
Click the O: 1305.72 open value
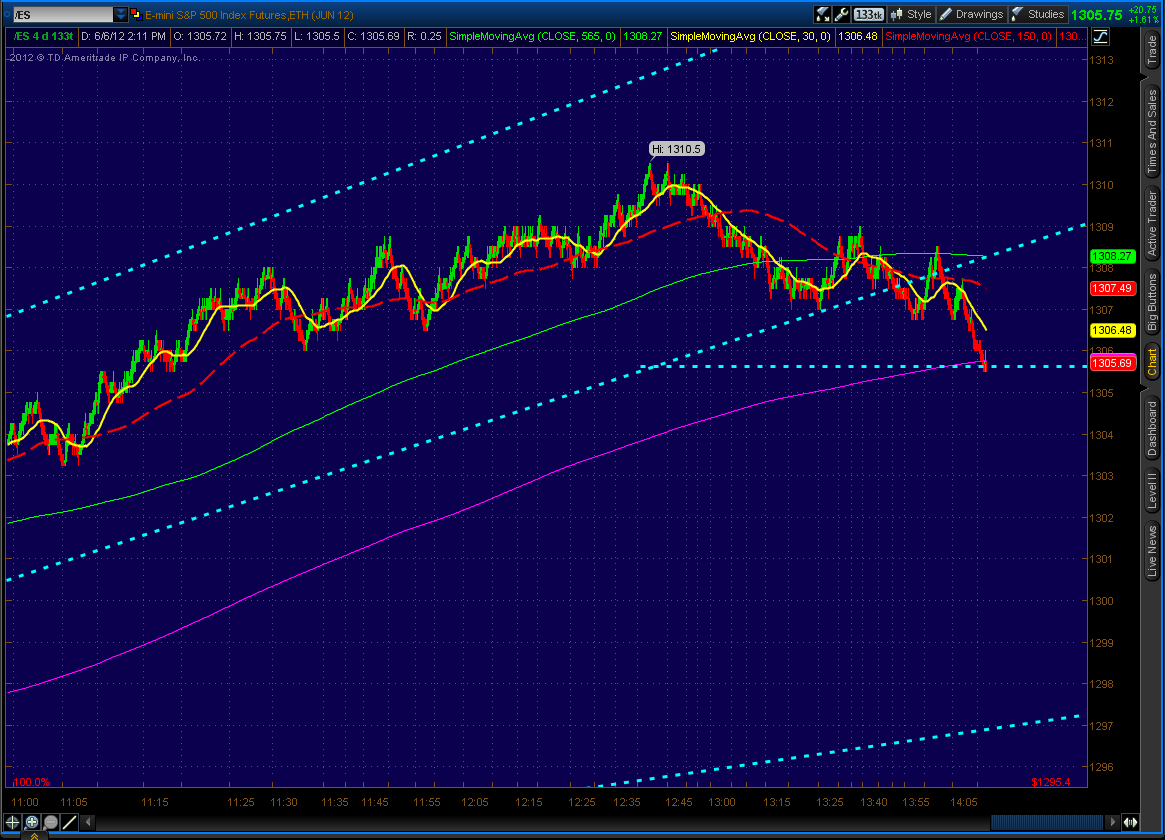(199, 36)
